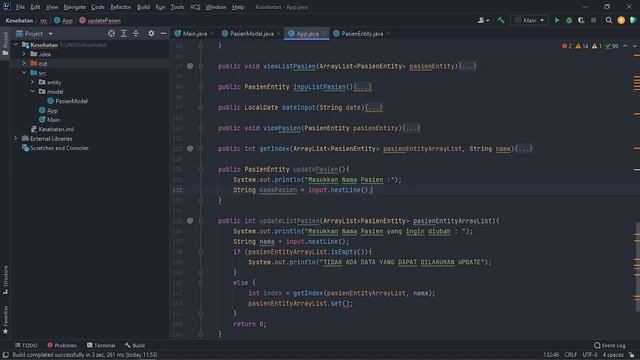Click gutter icon next to getIndex

[190, 149]
